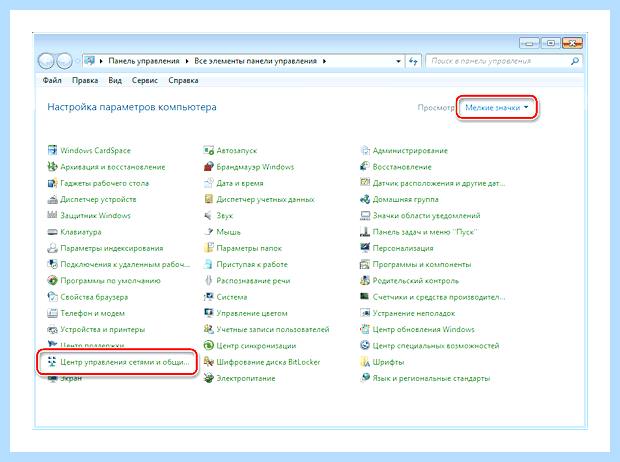Open Программы и компоненты link
This screenshot has width=620, height=462.
(x=422, y=264)
